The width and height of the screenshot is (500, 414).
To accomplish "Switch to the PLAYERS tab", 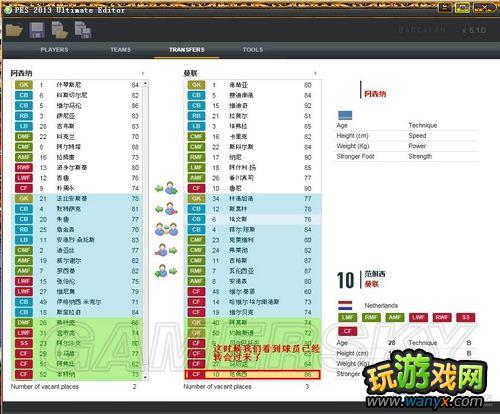I will [54, 50].
